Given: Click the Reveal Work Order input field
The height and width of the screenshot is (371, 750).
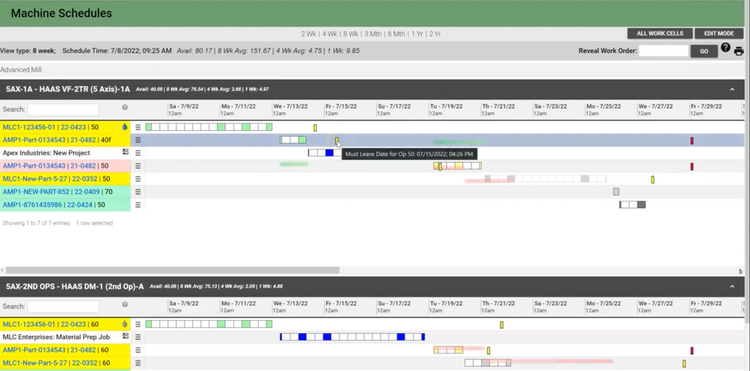Looking at the screenshot, I should click(663, 51).
